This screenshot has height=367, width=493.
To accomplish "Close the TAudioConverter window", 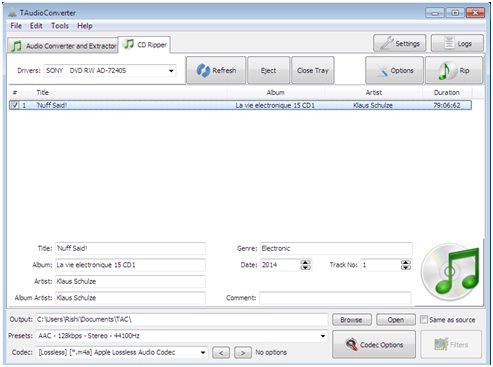I will coord(475,13).
